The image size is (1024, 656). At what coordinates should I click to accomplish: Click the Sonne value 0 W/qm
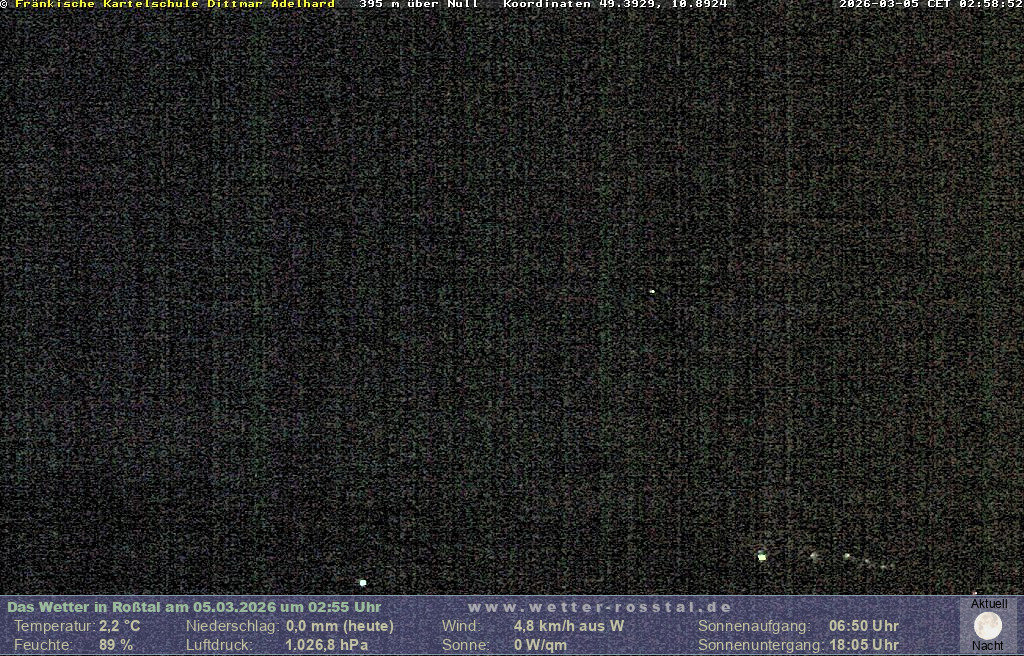tap(541, 645)
